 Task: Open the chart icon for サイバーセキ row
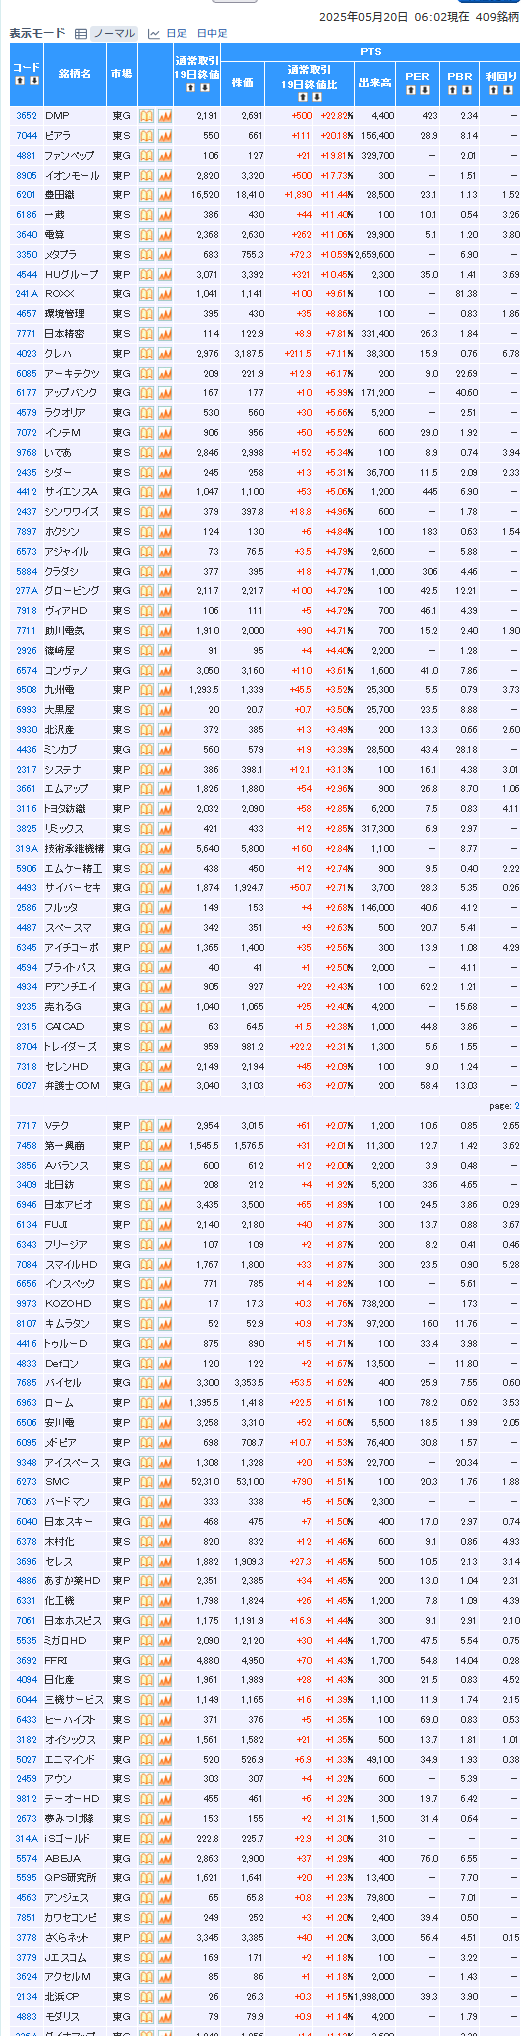click(x=165, y=887)
